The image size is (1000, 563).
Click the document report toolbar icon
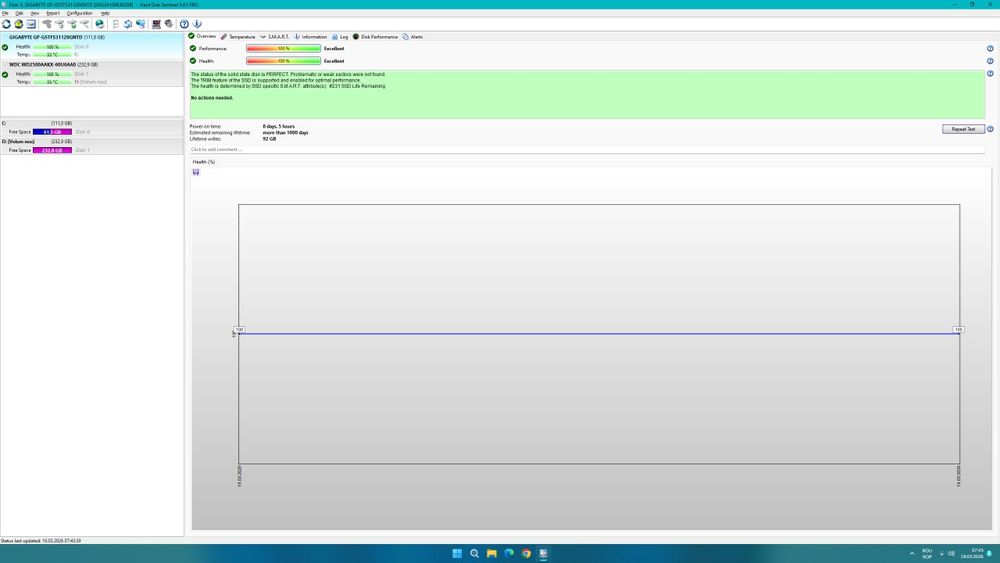pos(115,24)
